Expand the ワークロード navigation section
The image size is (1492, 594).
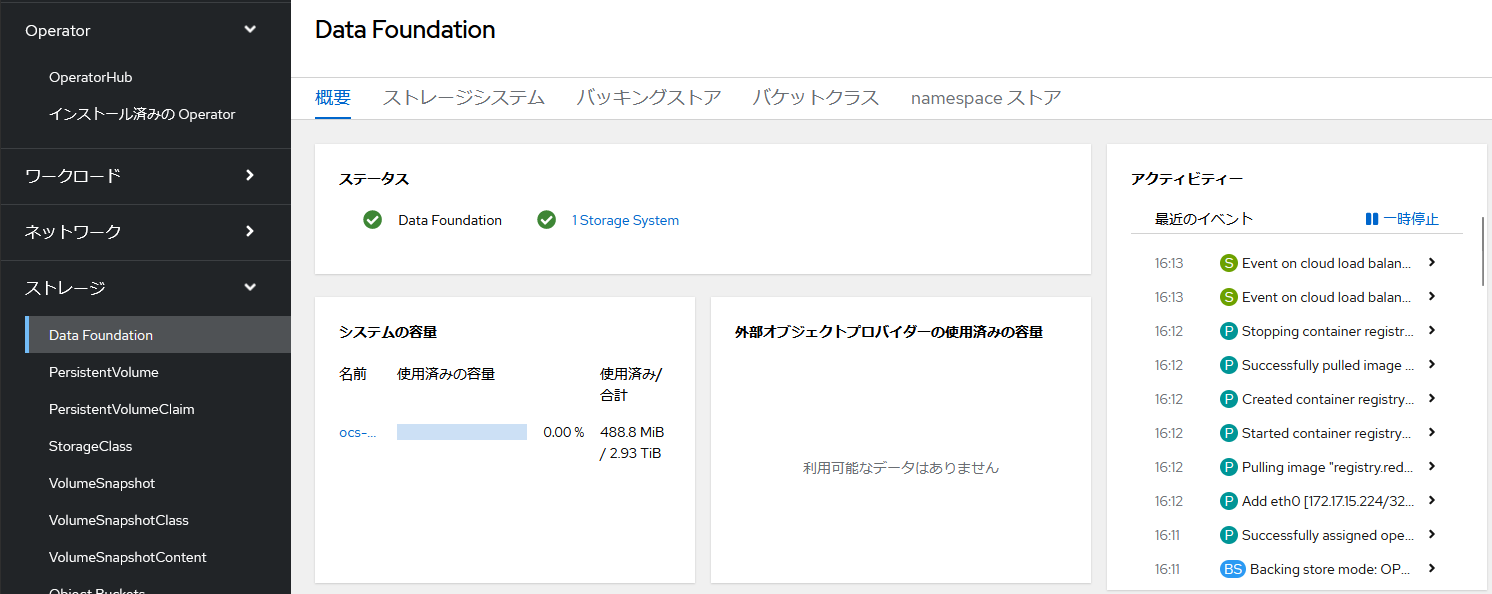click(145, 176)
